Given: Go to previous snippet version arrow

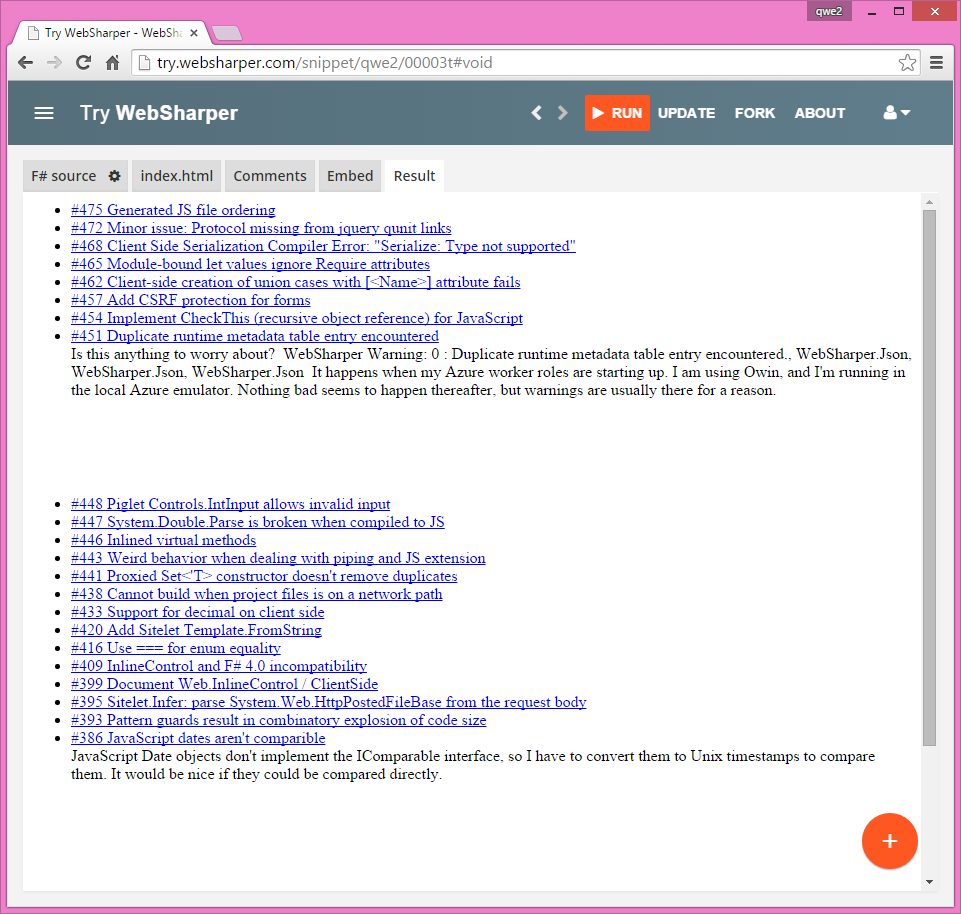Looking at the screenshot, I should 536,113.
